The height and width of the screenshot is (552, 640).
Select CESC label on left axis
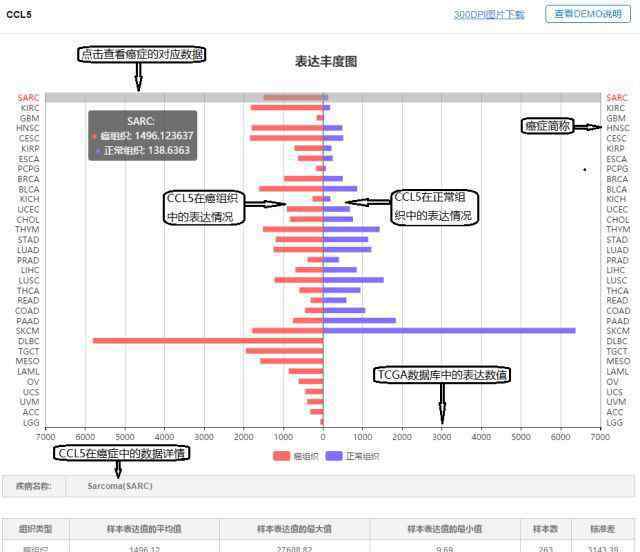[29, 138]
